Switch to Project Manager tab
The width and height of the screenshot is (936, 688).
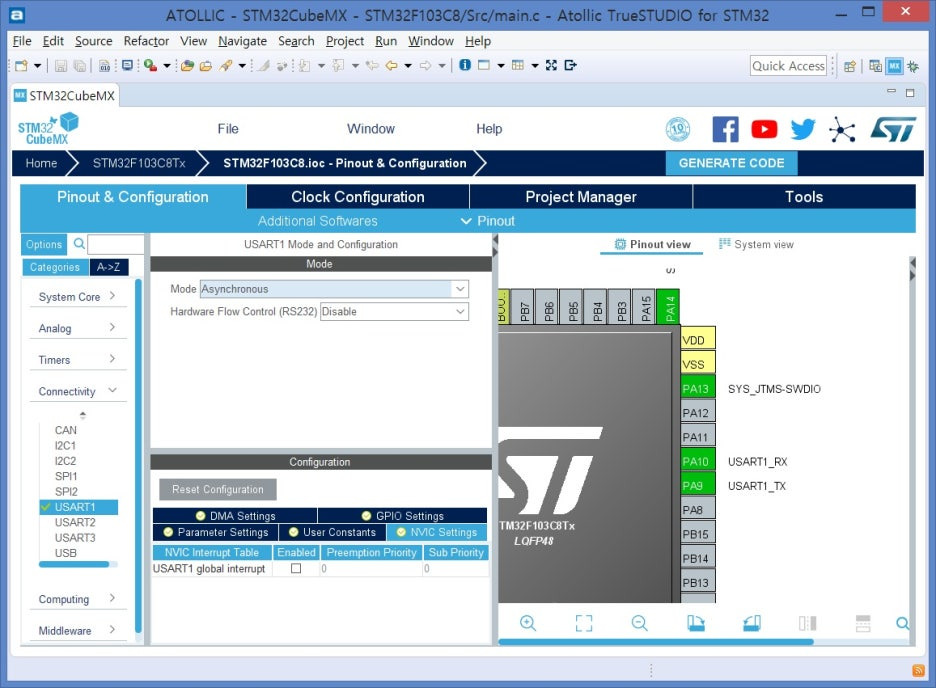coord(581,197)
